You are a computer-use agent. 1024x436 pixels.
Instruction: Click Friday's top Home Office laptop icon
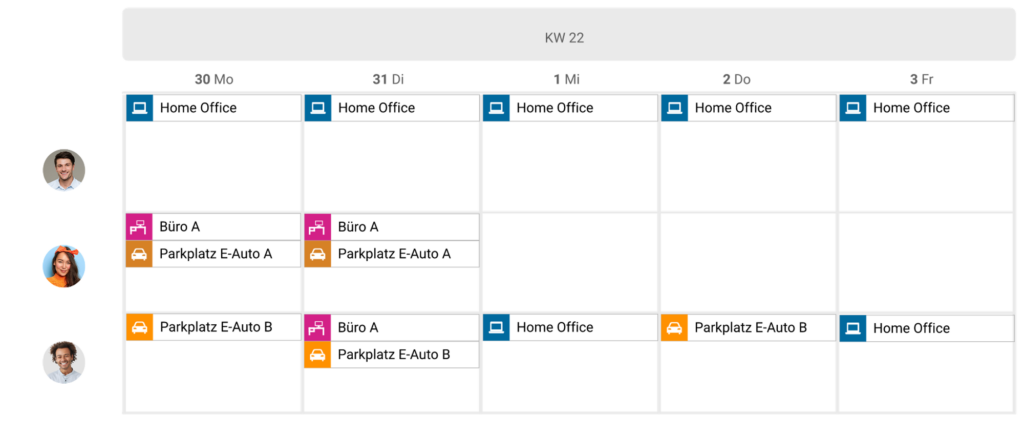coord(852,108)
